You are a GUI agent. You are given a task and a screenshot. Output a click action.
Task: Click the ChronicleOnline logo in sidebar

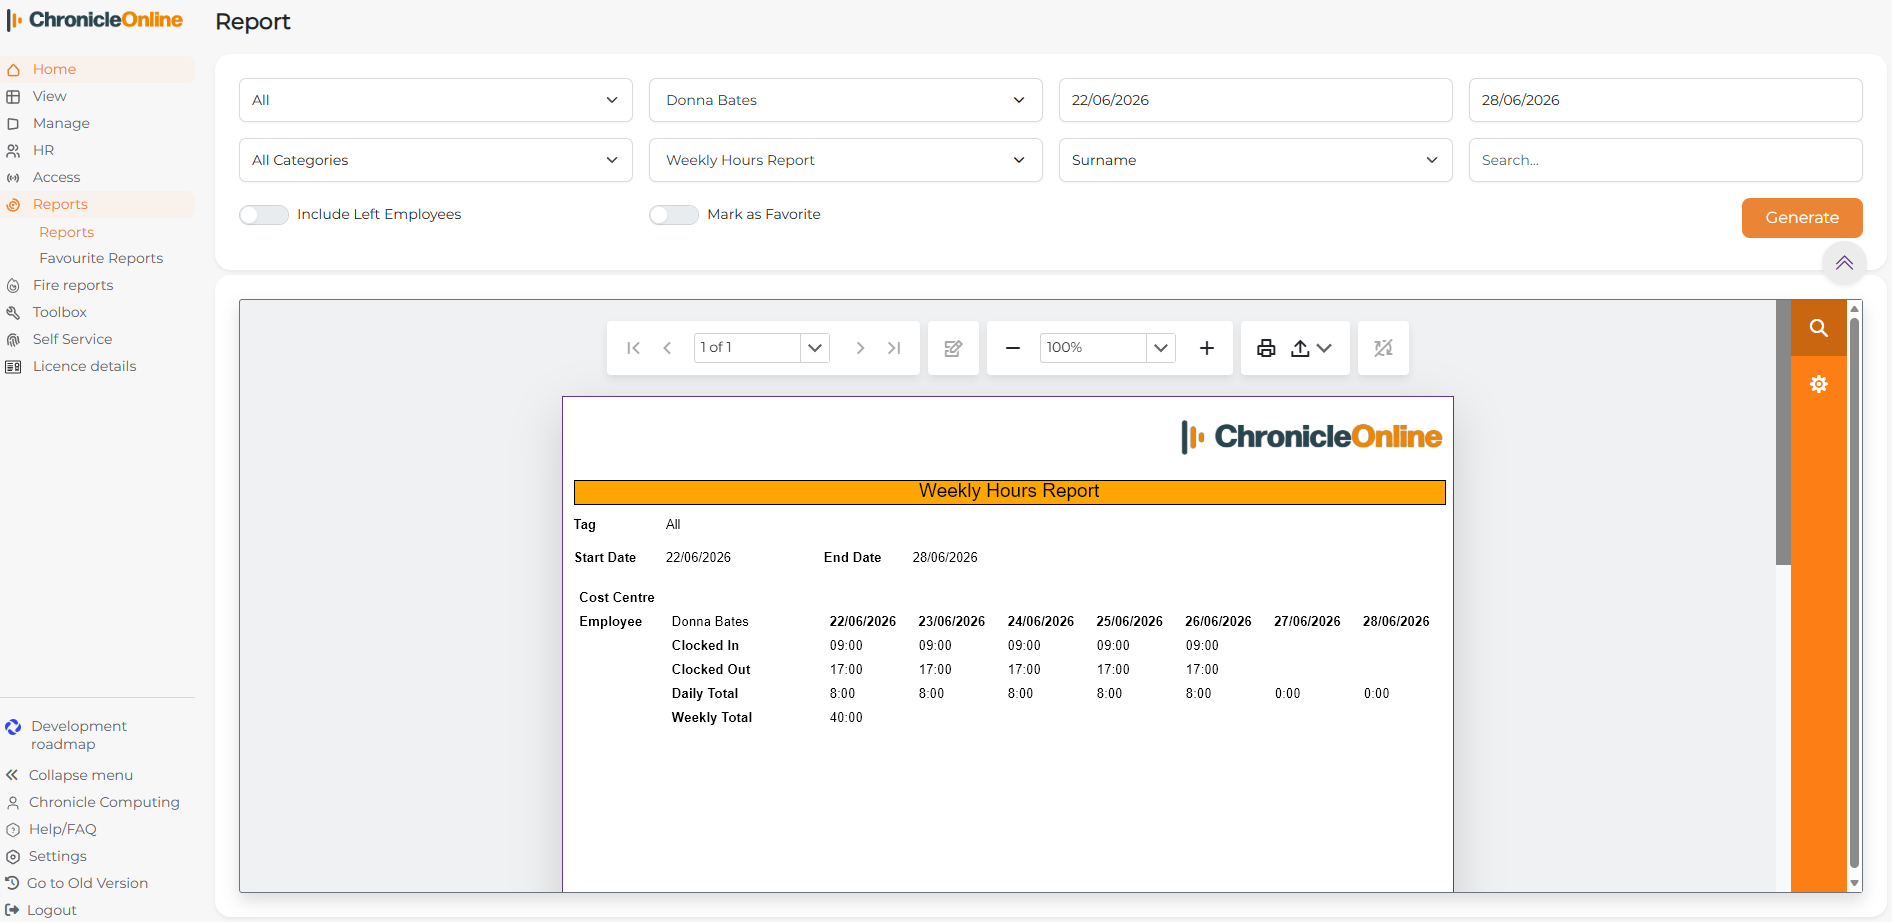tap(95, 20)
